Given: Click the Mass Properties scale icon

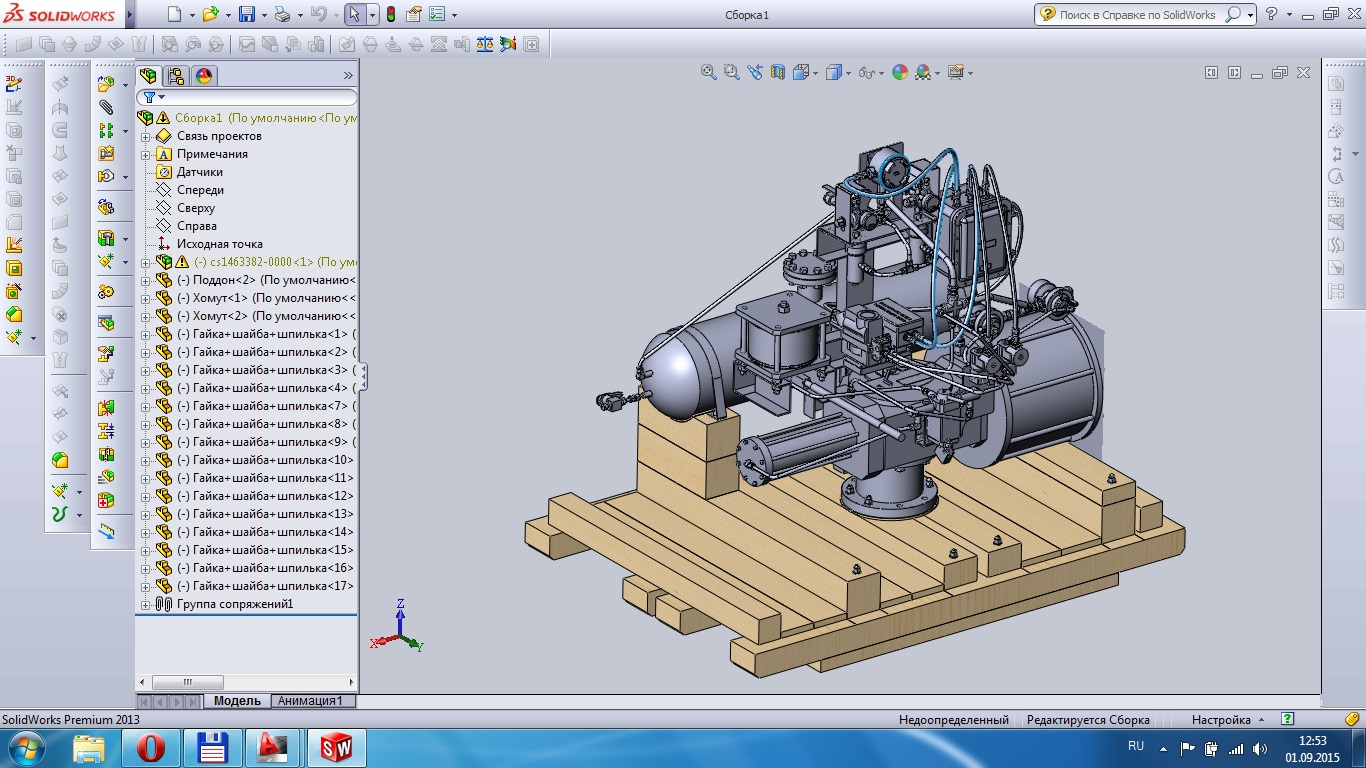Looking at the screenshot, I should (x=485, y=44).
